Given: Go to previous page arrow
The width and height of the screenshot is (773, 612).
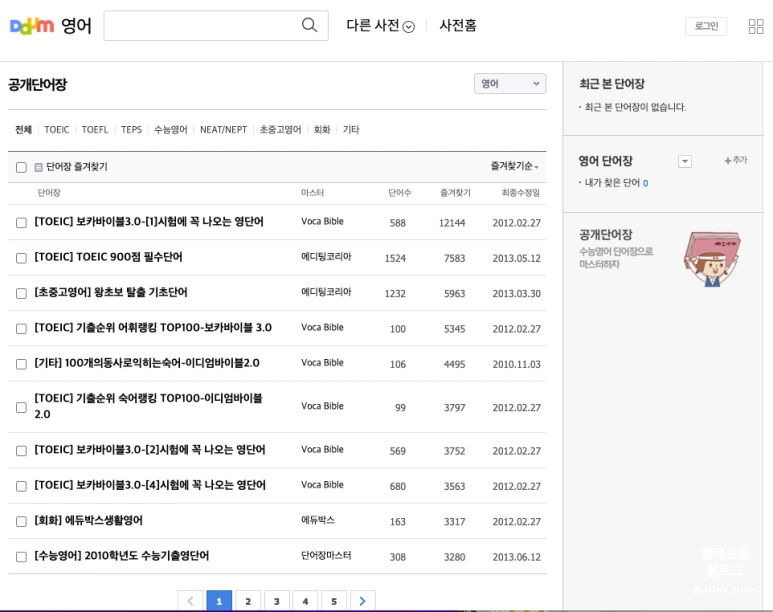Looking at the screenshot, I should 190,601.
